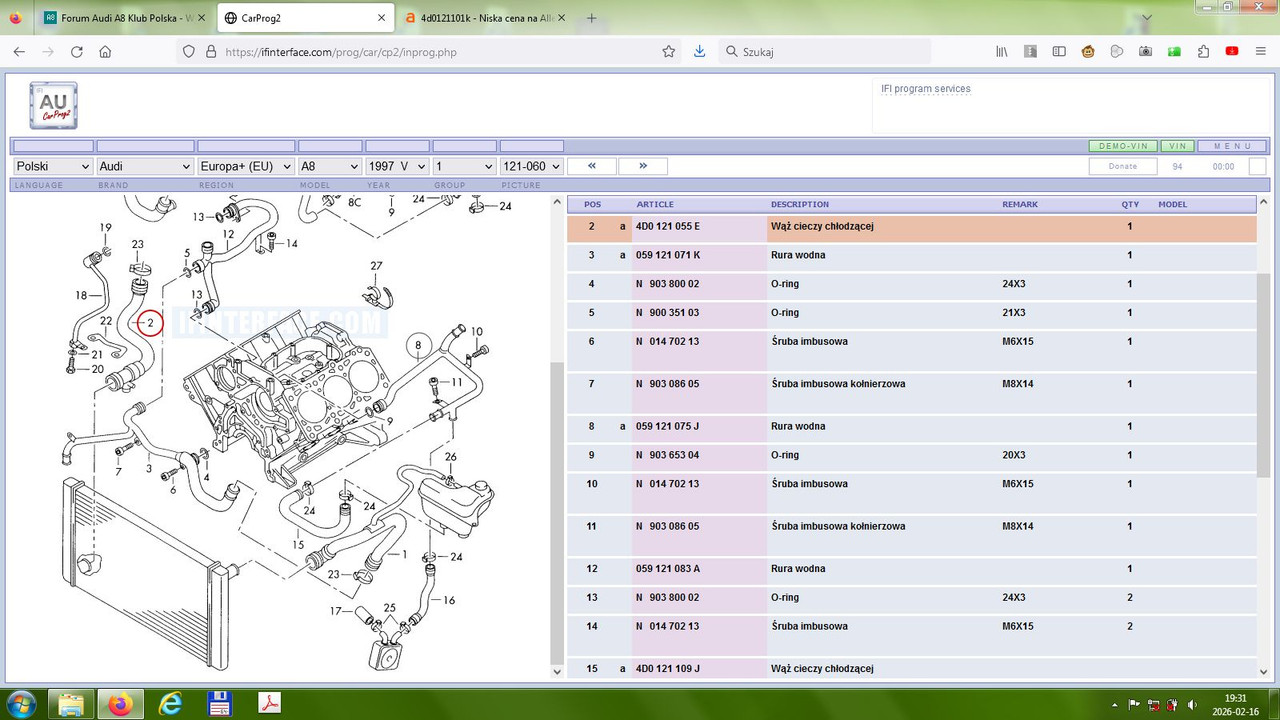
Task: Close the CarProg2 tab
Action: point(381,18)
